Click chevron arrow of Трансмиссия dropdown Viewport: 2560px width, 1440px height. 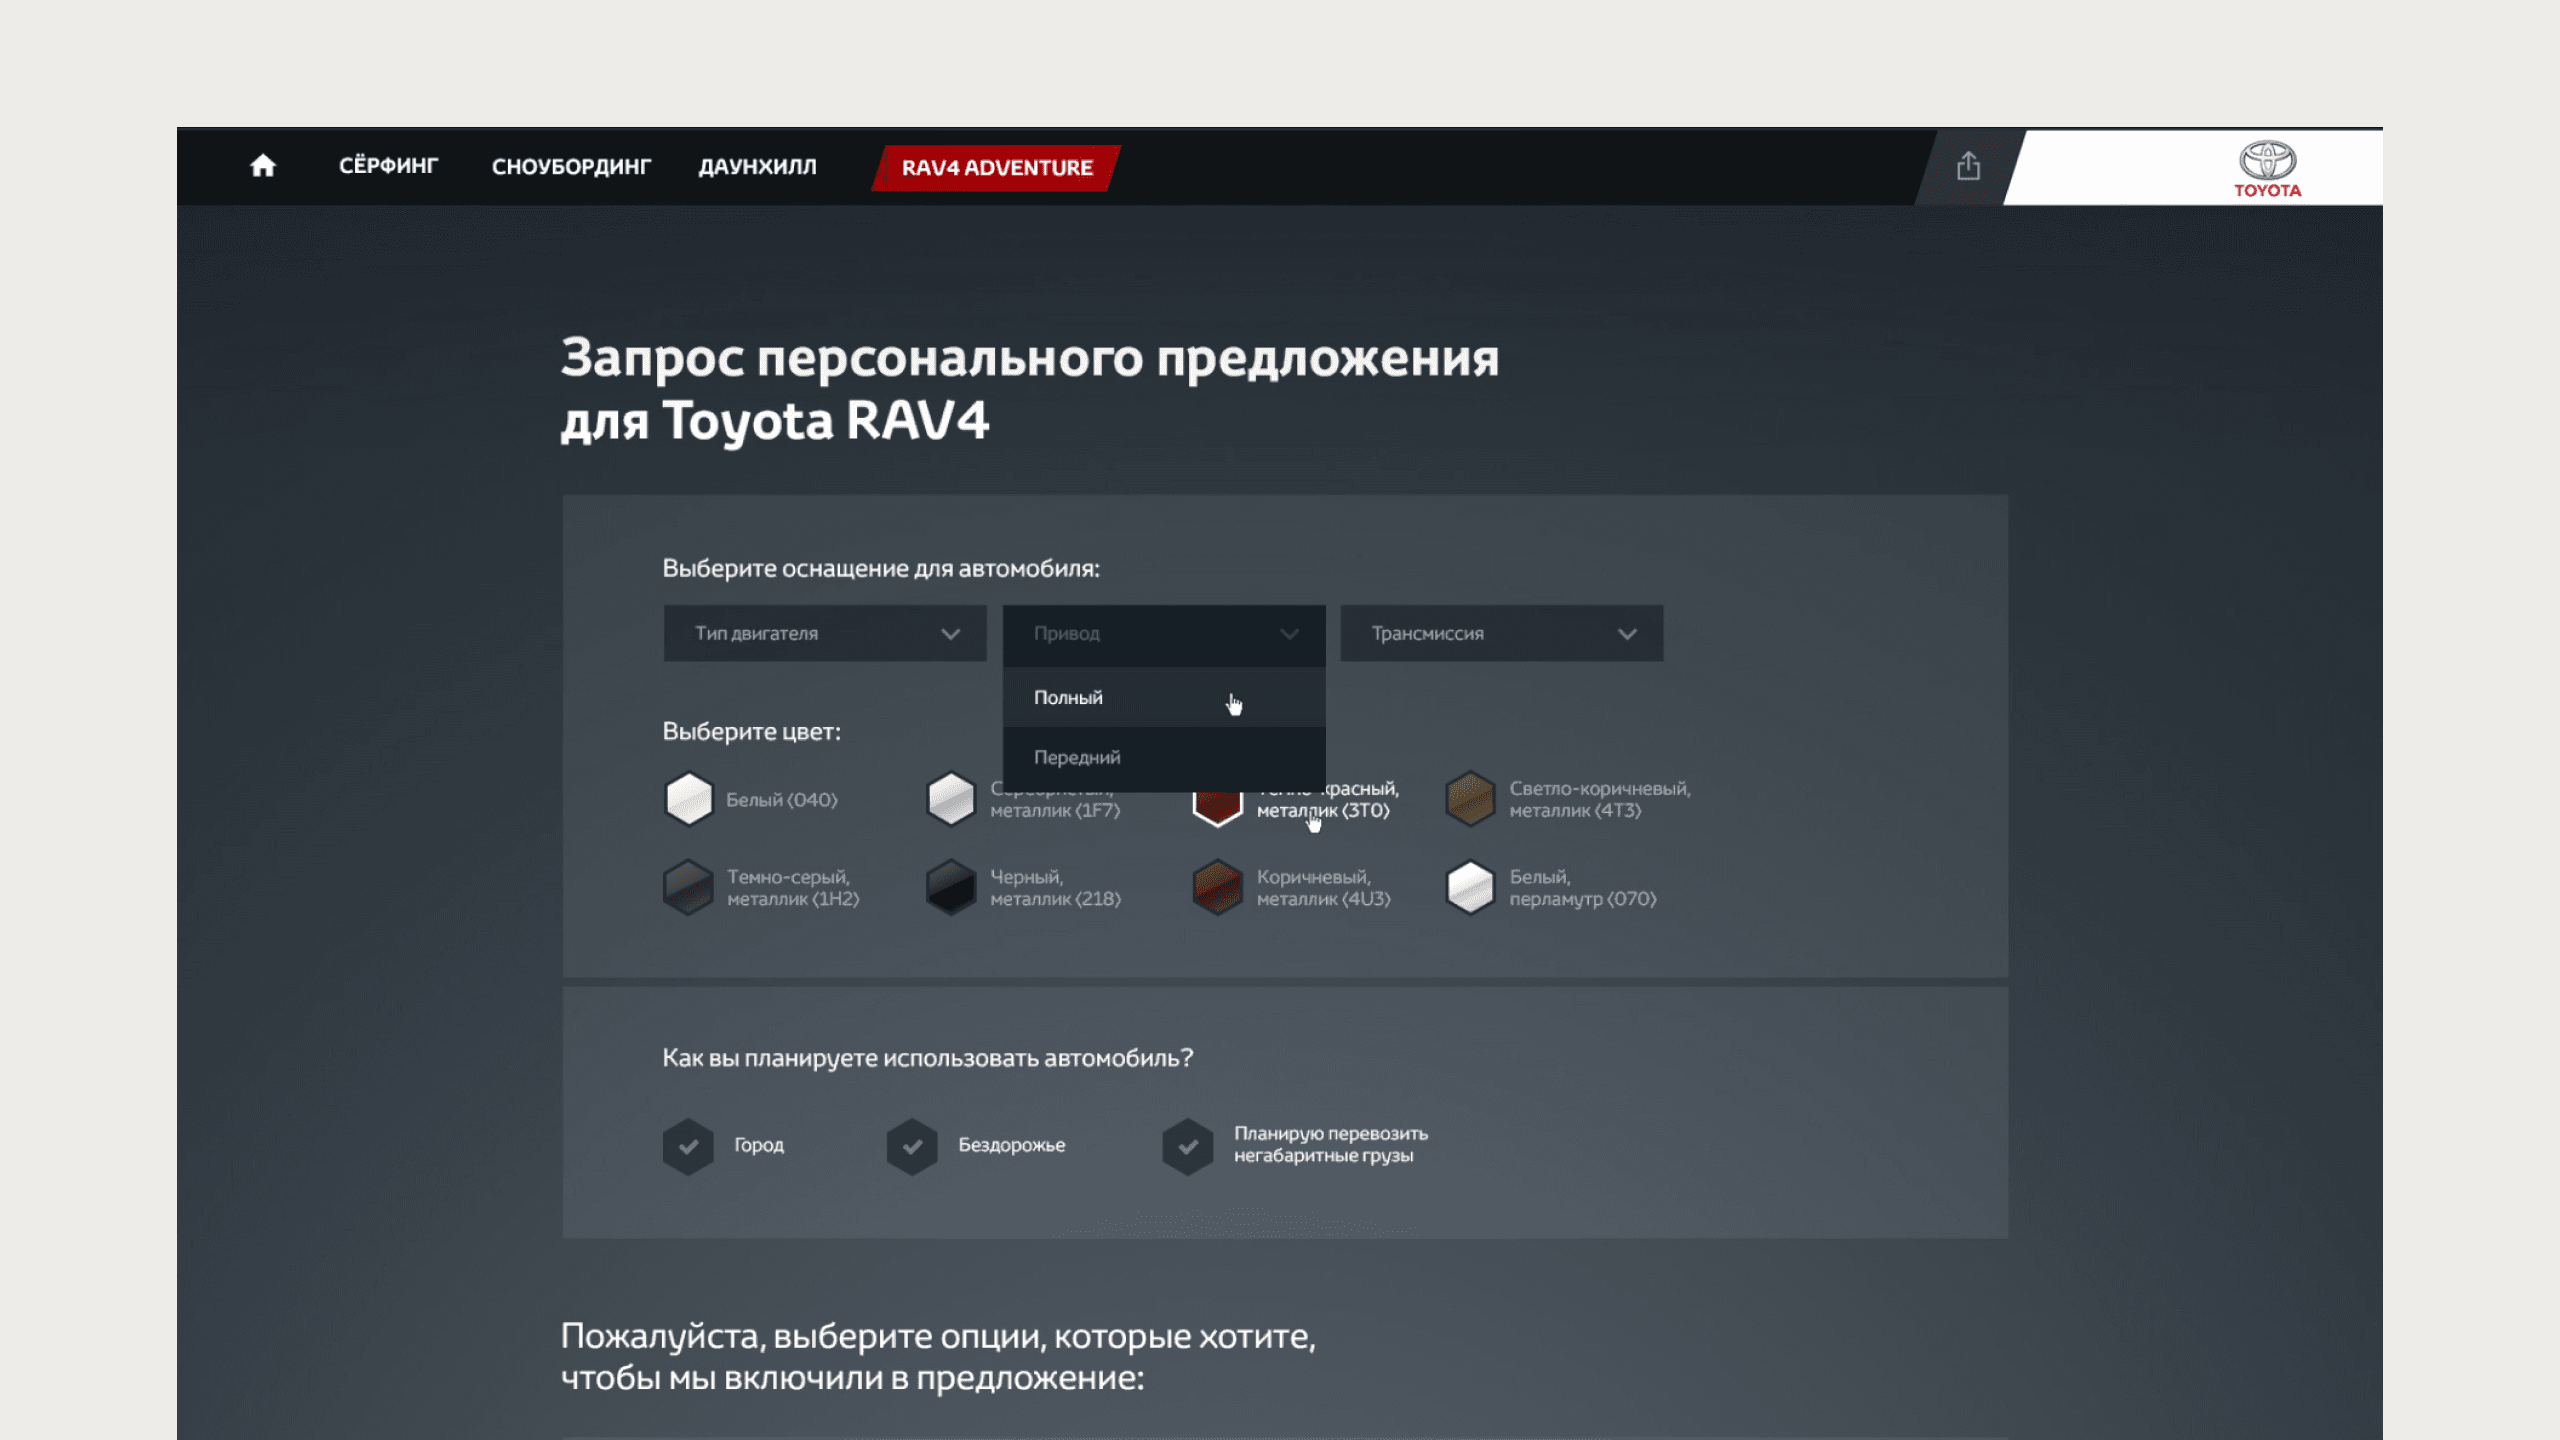(1627, 634)
